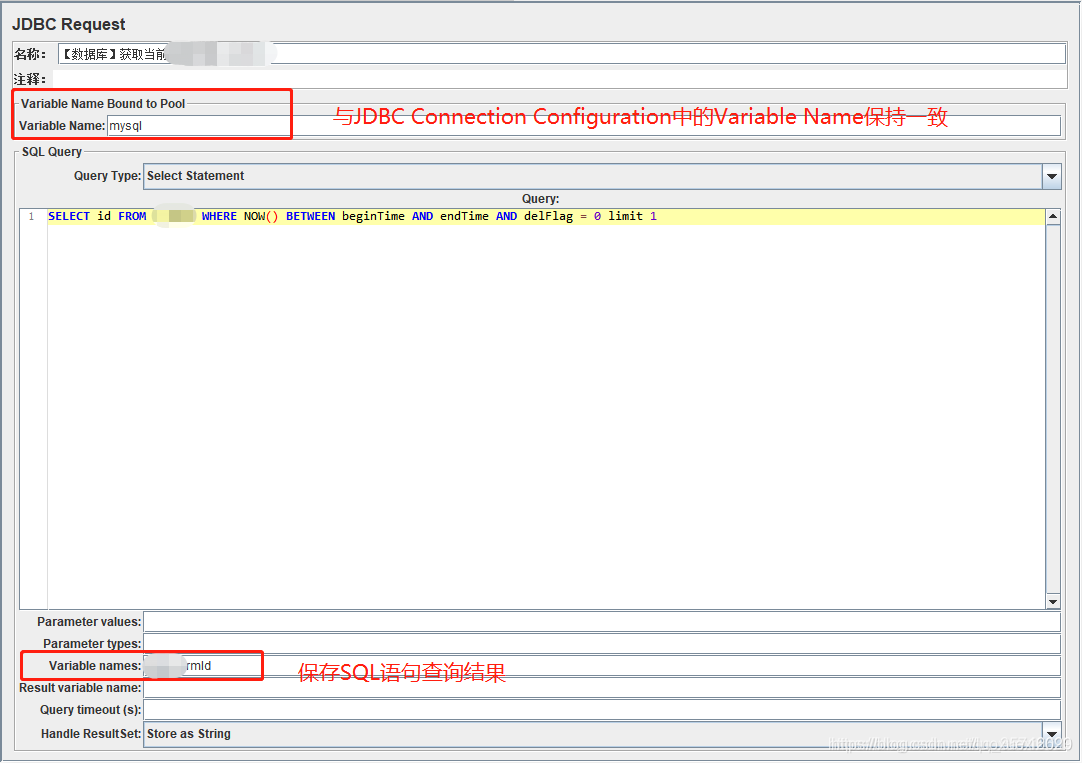The width and height of the screenshot is (1082, 763).
Task: Click the Query timeout (s) field
Action: point(602,710)
